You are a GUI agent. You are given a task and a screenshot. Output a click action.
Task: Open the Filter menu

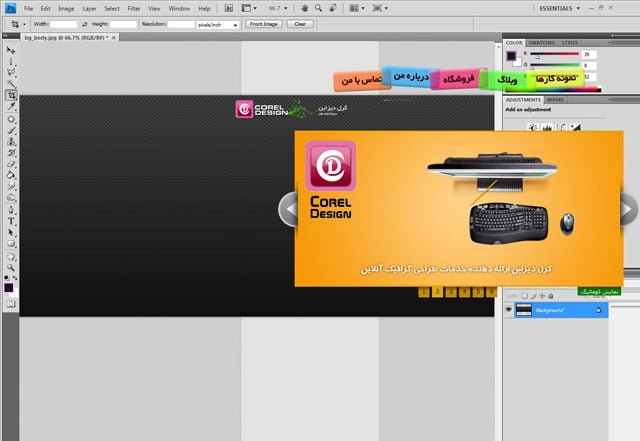(x=133, y=8)
